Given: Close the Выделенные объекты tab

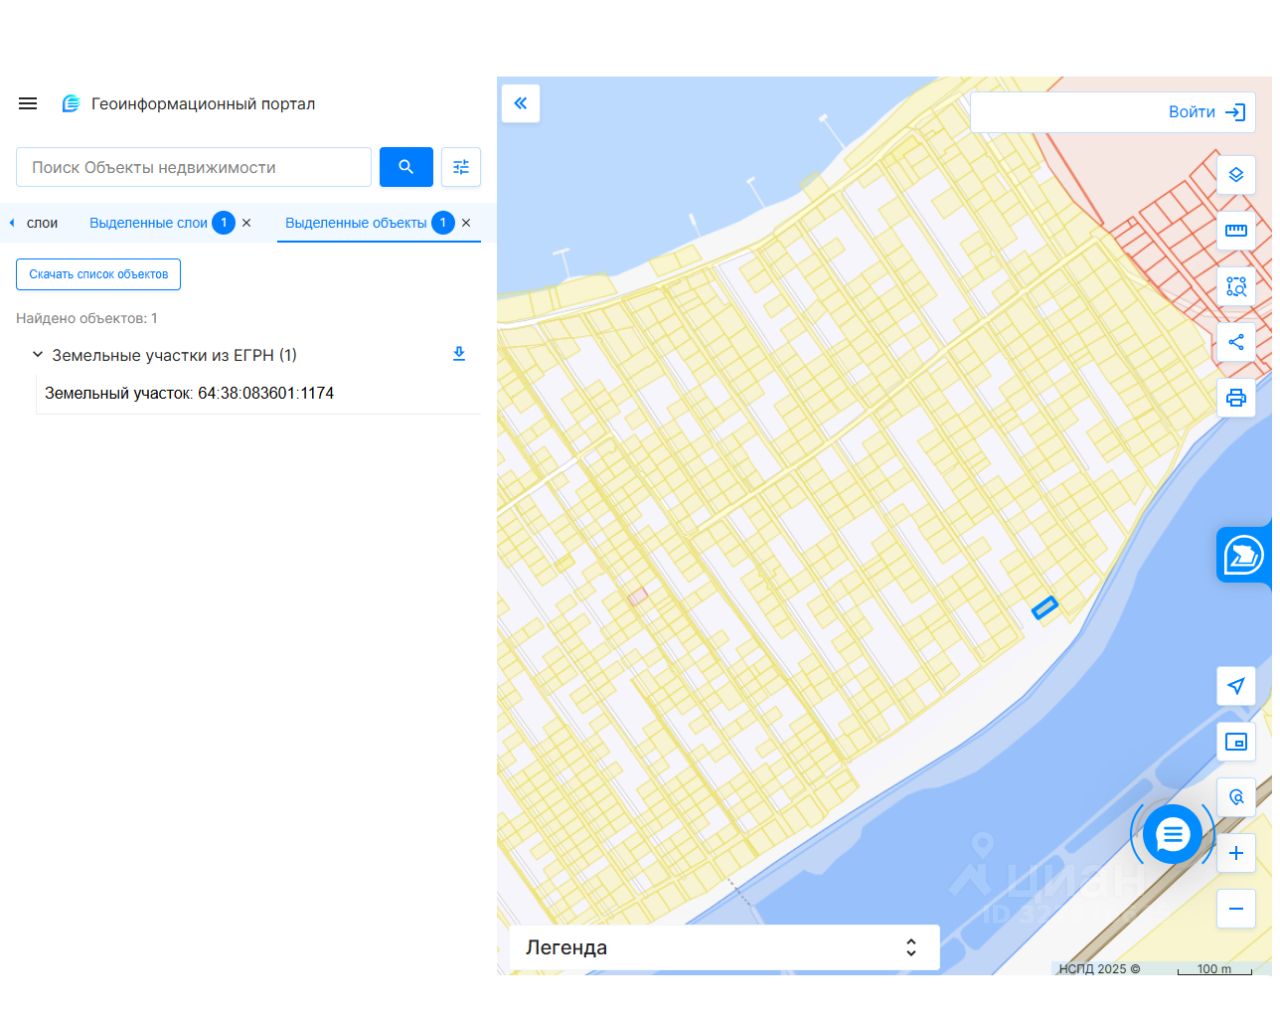Looking at the screenshot, I should click(466, 223).
